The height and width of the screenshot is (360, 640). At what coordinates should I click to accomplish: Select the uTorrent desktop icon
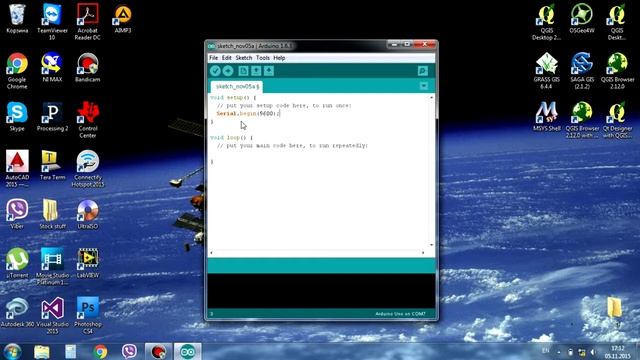(17, 263)
